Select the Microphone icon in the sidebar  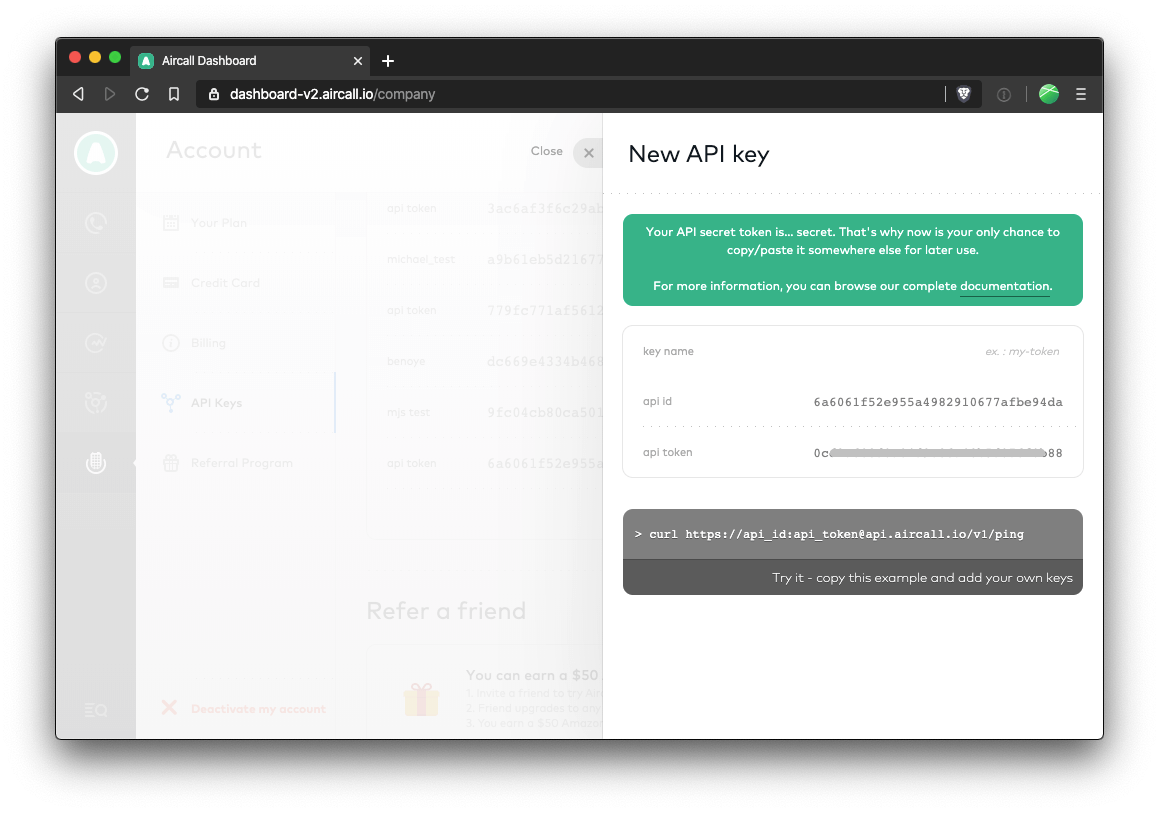coord(96,463)
